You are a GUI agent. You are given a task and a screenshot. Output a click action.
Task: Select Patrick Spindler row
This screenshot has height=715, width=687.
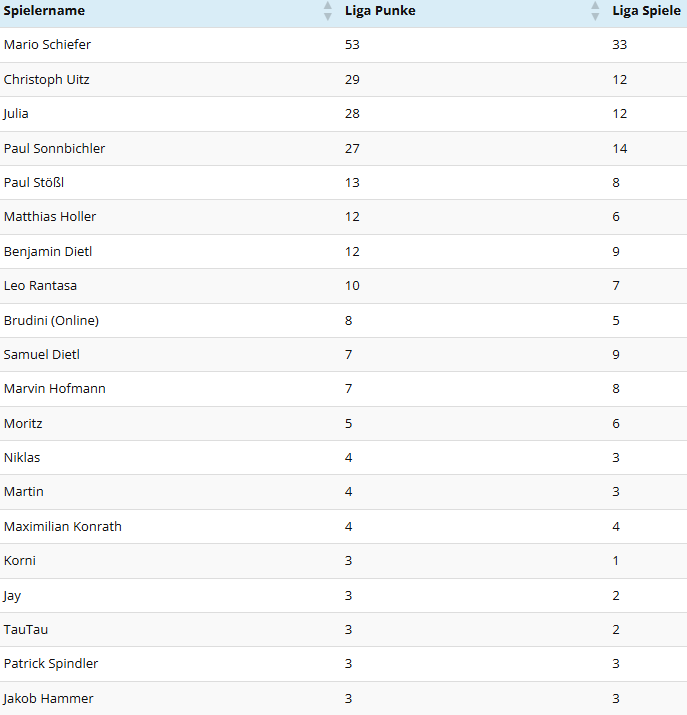click(343, 664)
